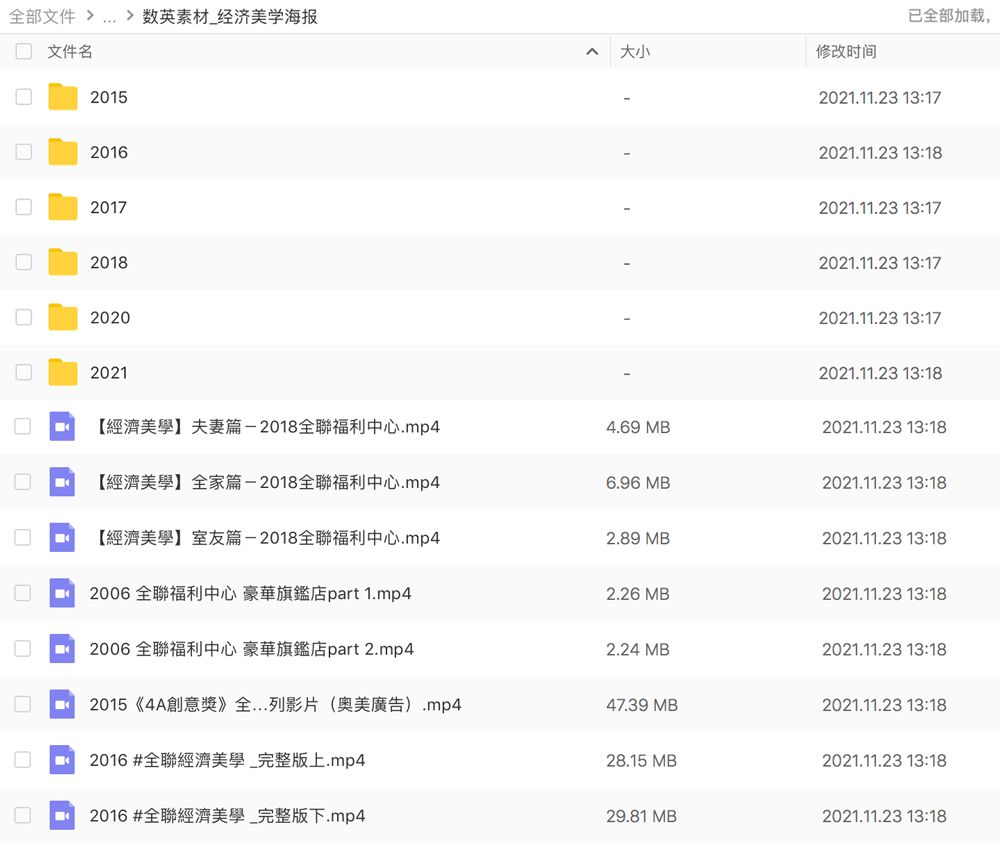The image size is (1000, 851).
Task: Click video icon for 夫妻篇 mp4 file
Action: tap(62, 427)
